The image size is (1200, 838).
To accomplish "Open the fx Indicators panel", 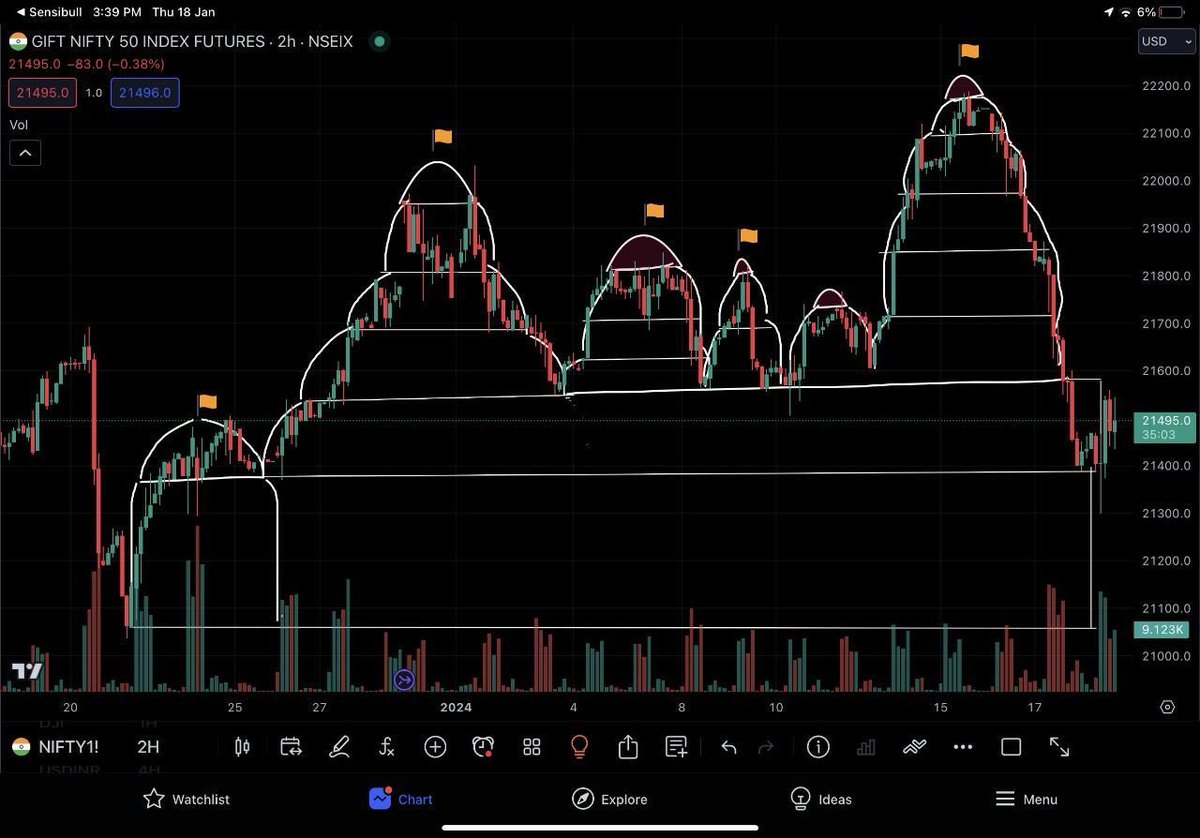I will [x=386, y=747].
